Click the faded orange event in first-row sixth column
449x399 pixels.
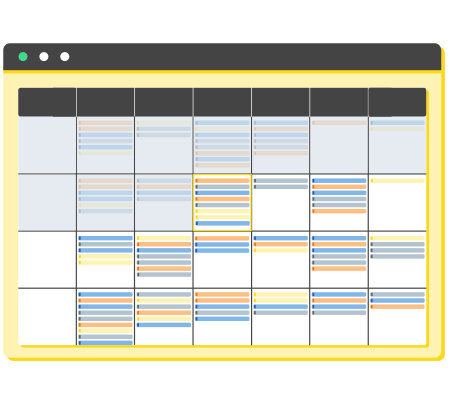(x=339, y=123)
